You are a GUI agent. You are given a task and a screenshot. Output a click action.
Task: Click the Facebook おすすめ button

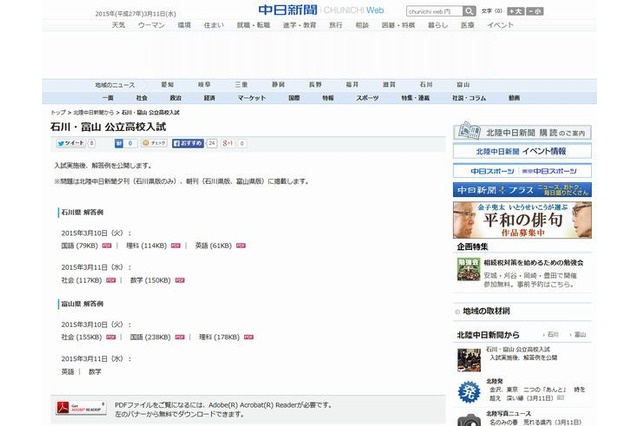coord(188,143)
